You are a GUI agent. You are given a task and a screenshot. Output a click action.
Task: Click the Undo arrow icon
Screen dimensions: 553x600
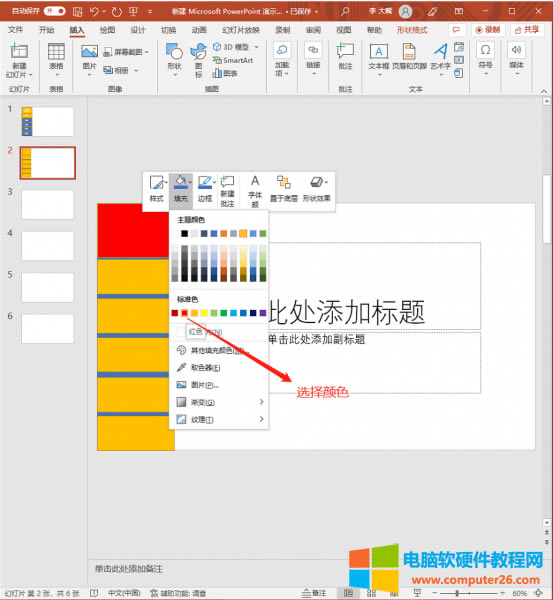click(x=94, y=11)
